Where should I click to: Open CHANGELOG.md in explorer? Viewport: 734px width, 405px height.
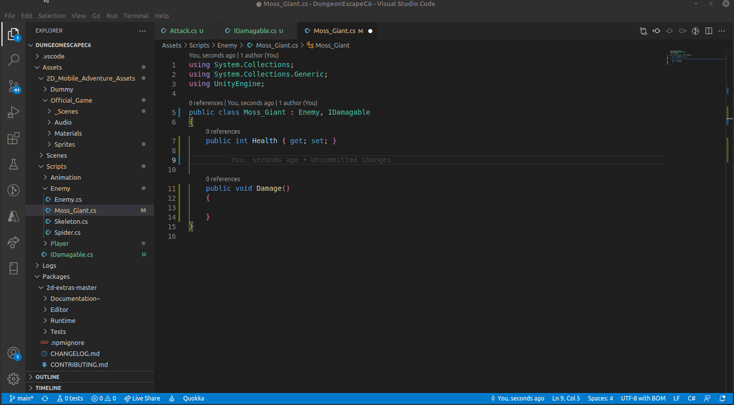pos(75,353)
